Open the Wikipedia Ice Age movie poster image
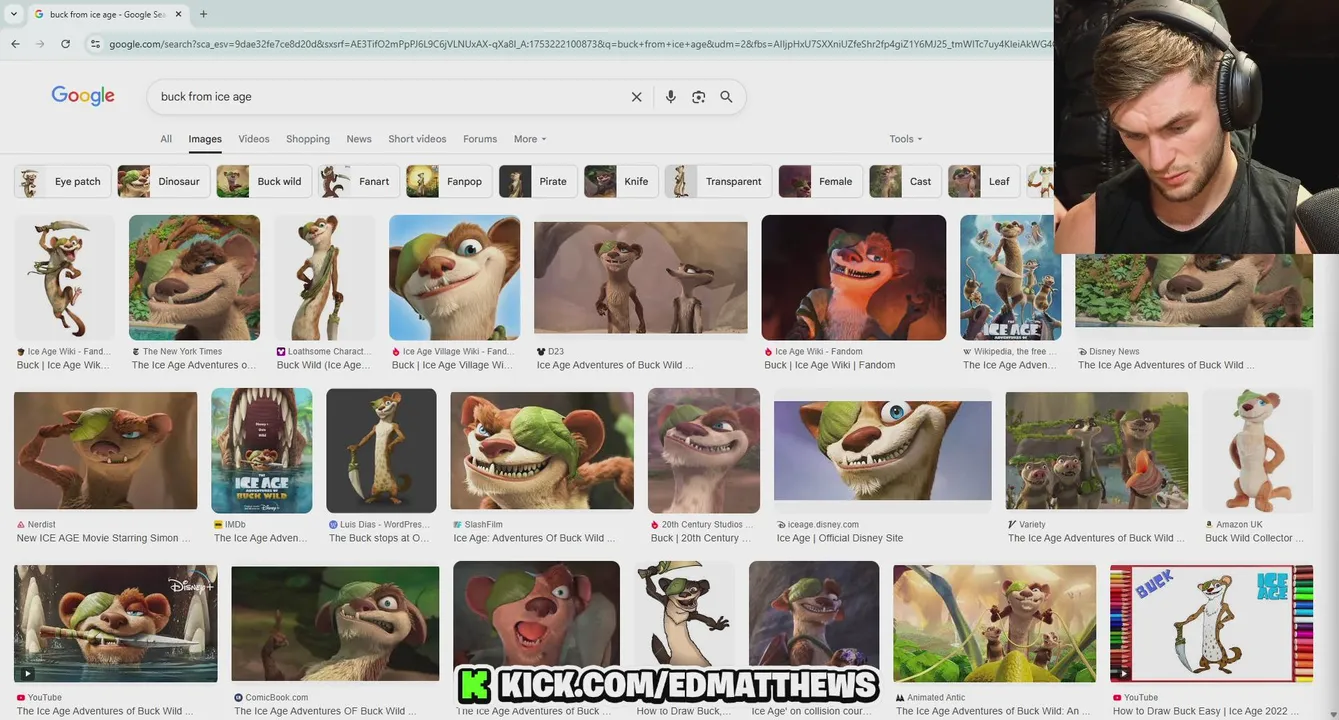This screenshot has width=1339, height=720. (x=1010, y=278)
